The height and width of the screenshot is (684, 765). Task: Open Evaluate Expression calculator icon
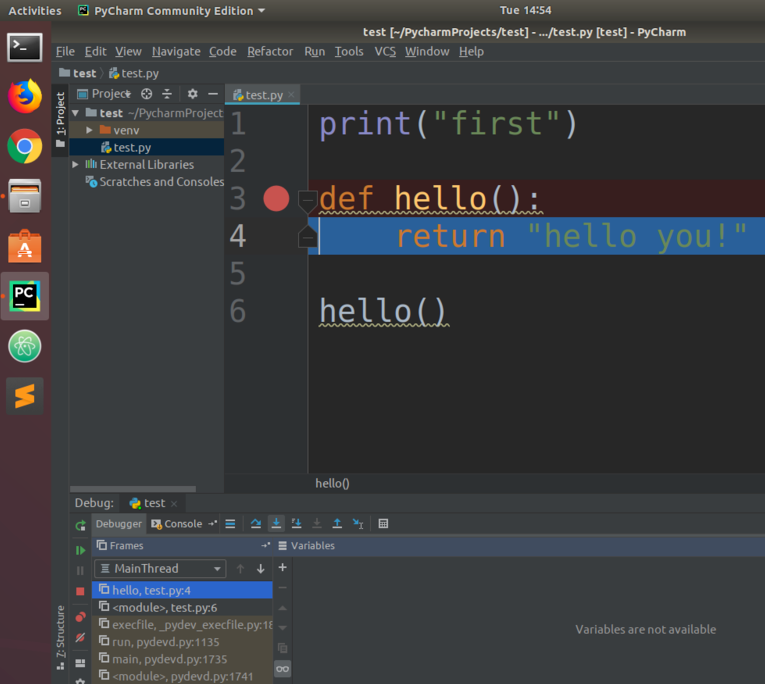383,524
